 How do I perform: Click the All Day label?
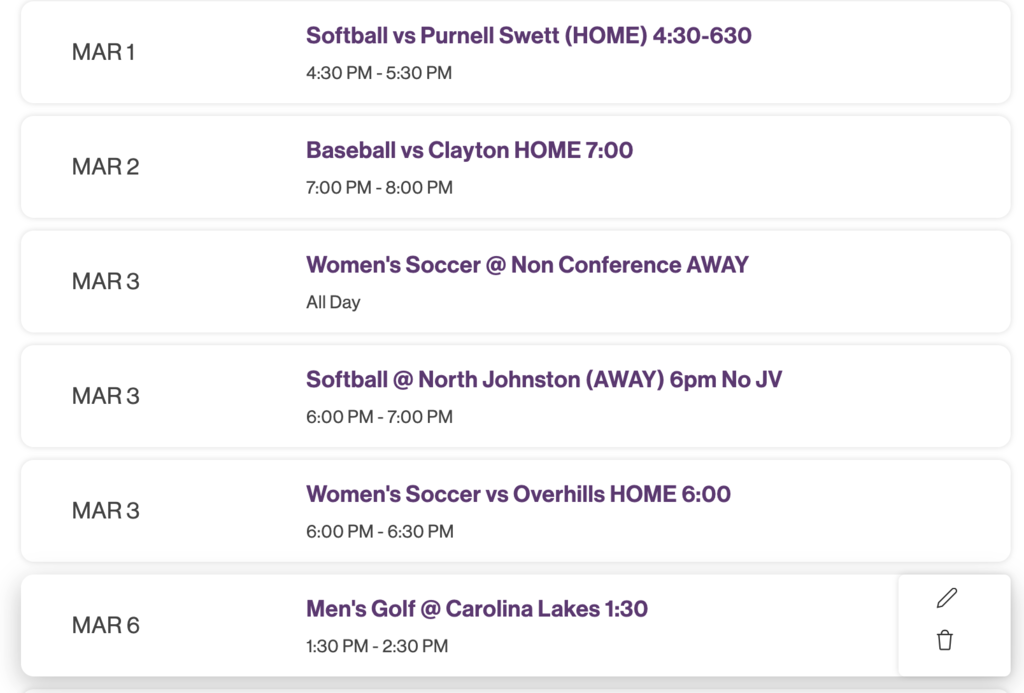(333, 301)
